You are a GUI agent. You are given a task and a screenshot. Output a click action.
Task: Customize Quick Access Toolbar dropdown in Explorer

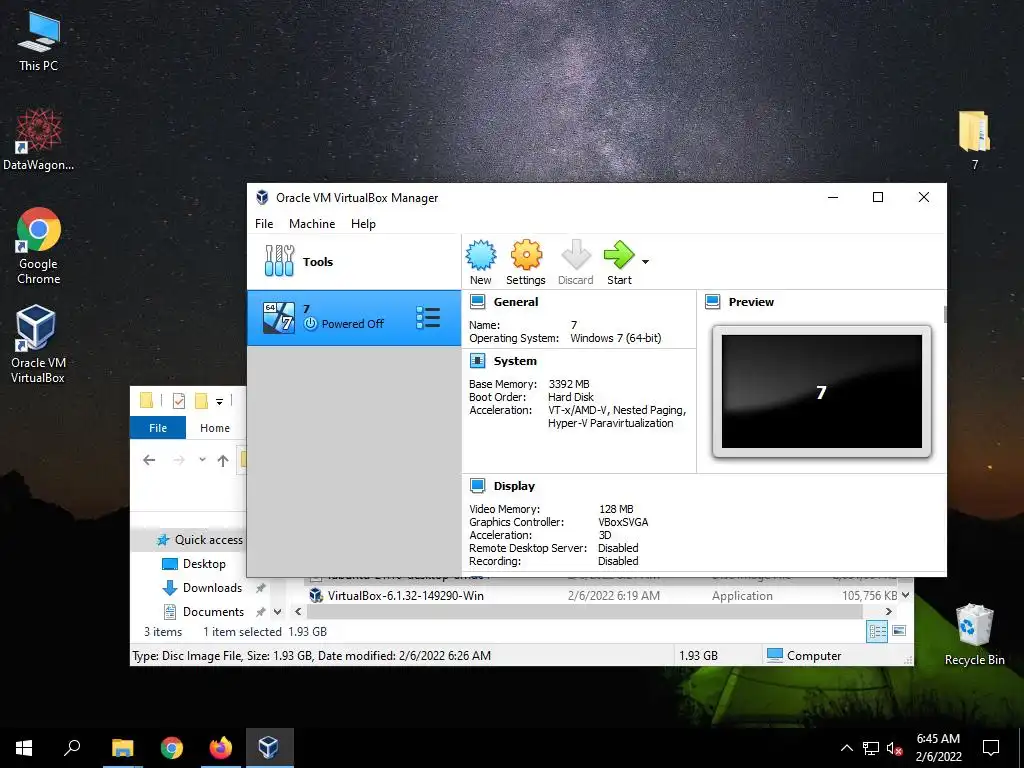pos(219,402)
